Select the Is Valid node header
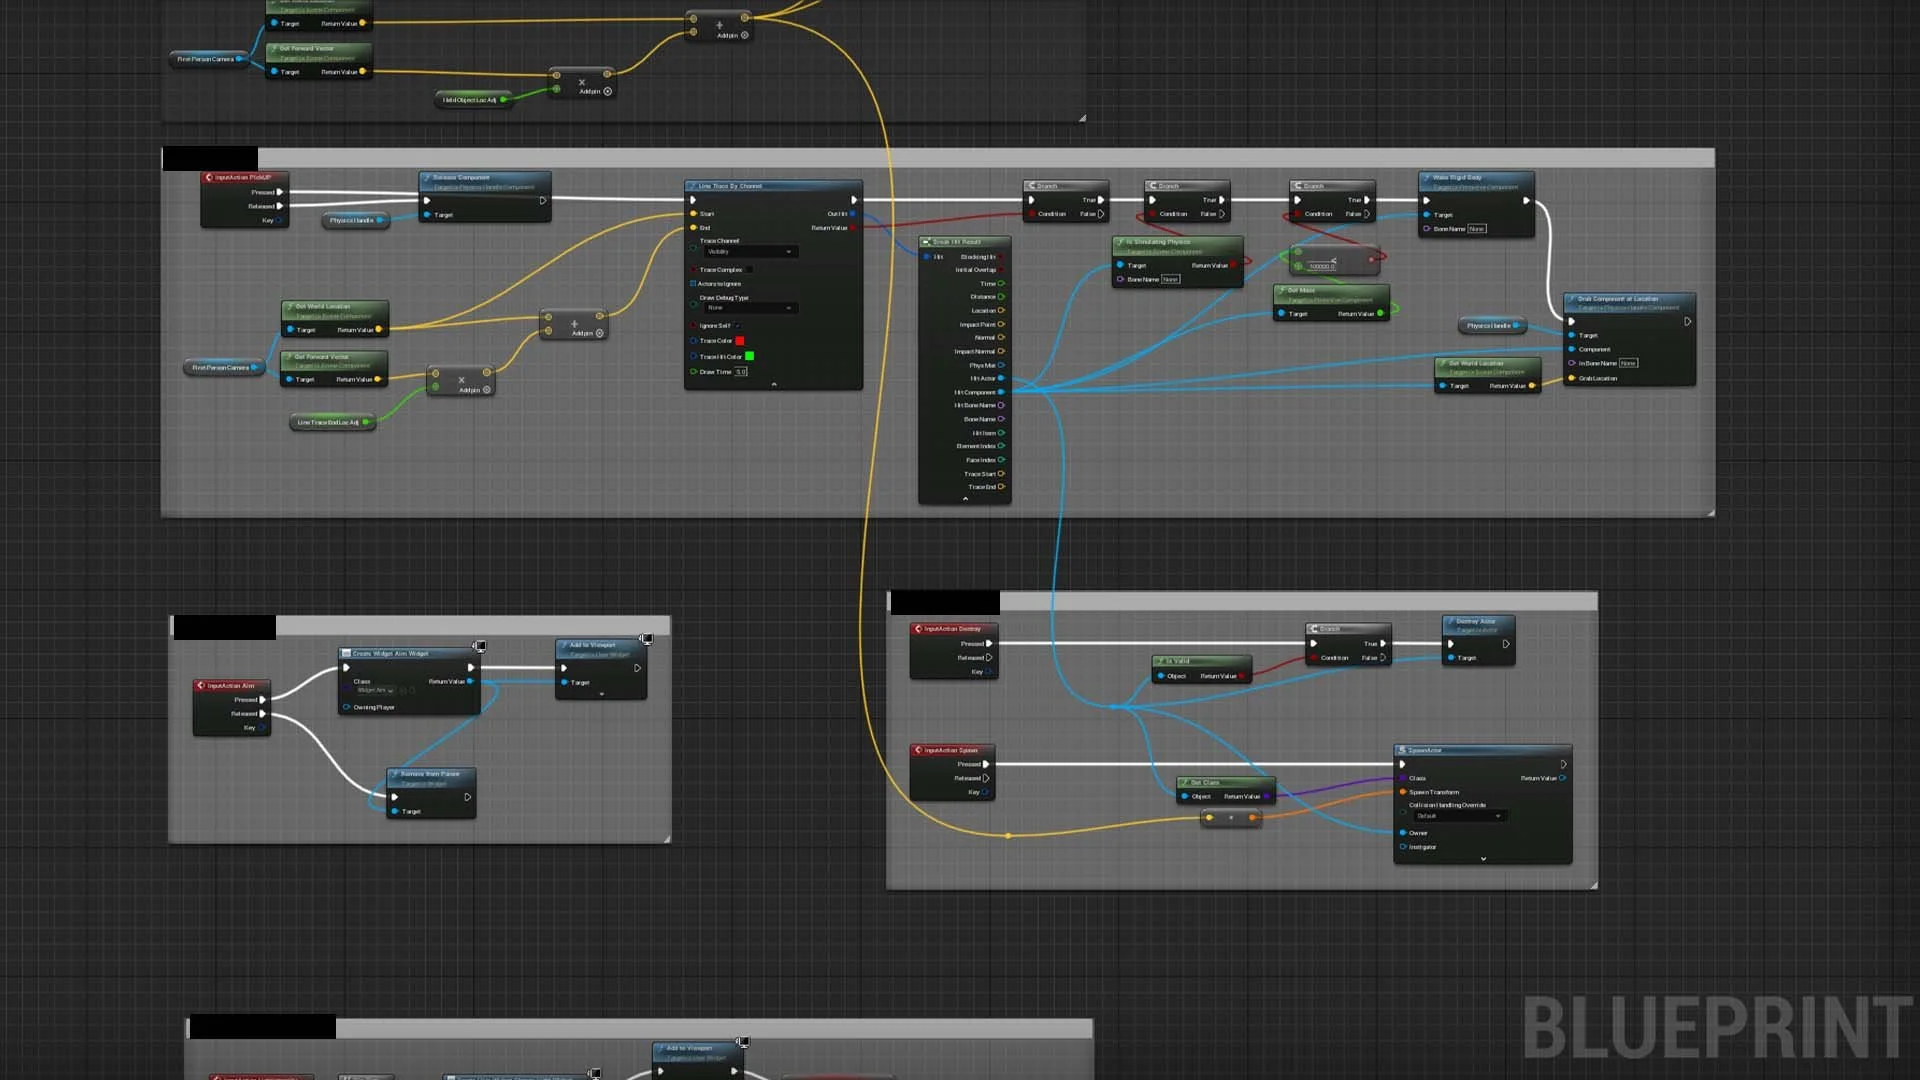The width and height of the screenshot is (1920, 1080). pos(1202,661)
